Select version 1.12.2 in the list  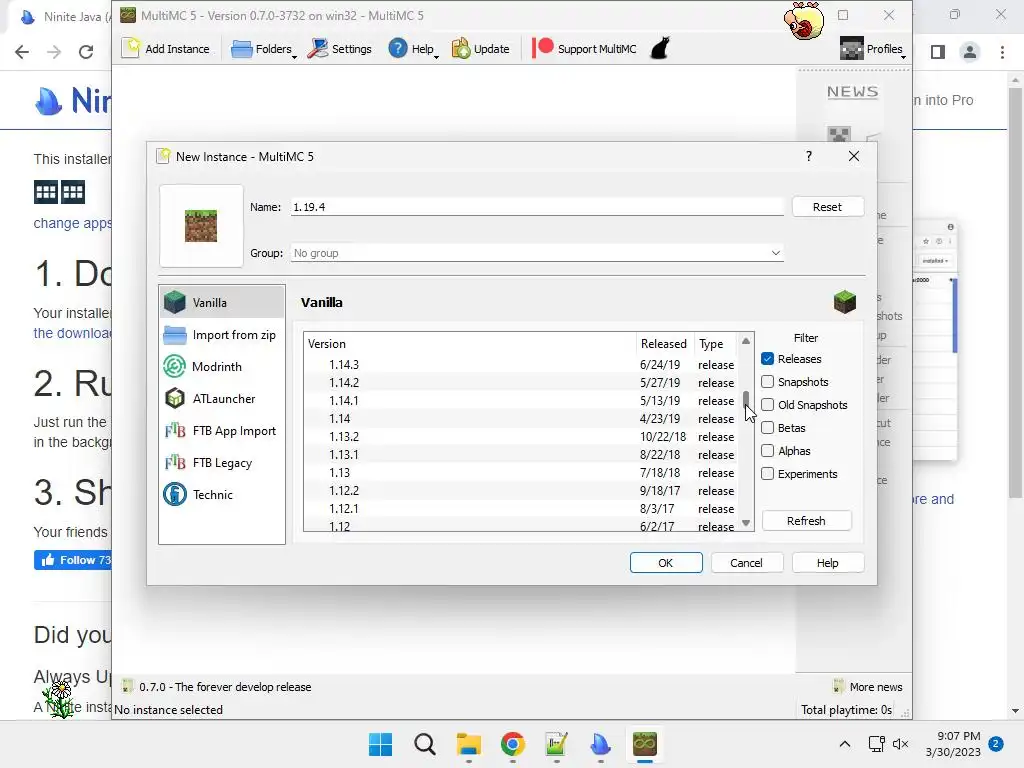pyautogui.click(x=521, y=490)
